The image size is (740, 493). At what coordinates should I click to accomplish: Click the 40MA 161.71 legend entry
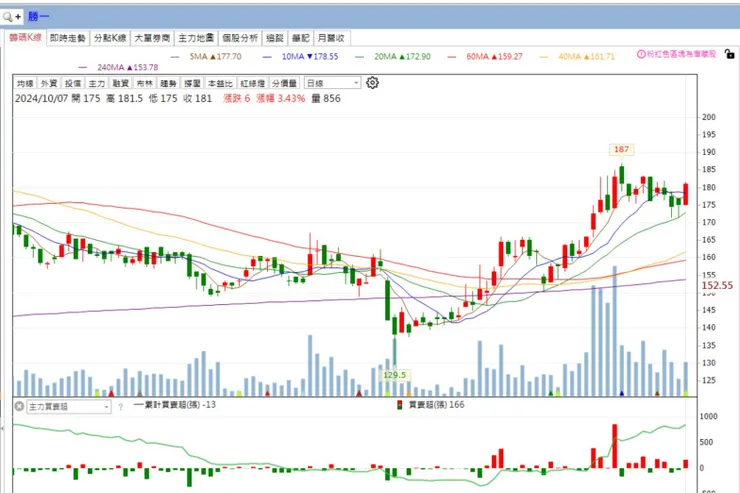pos(578,57)
